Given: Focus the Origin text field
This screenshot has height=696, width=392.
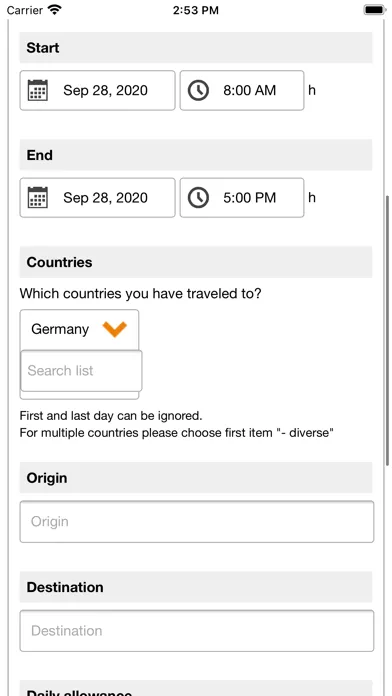Looking at the screenshot, I should click(x=197, y=522).
